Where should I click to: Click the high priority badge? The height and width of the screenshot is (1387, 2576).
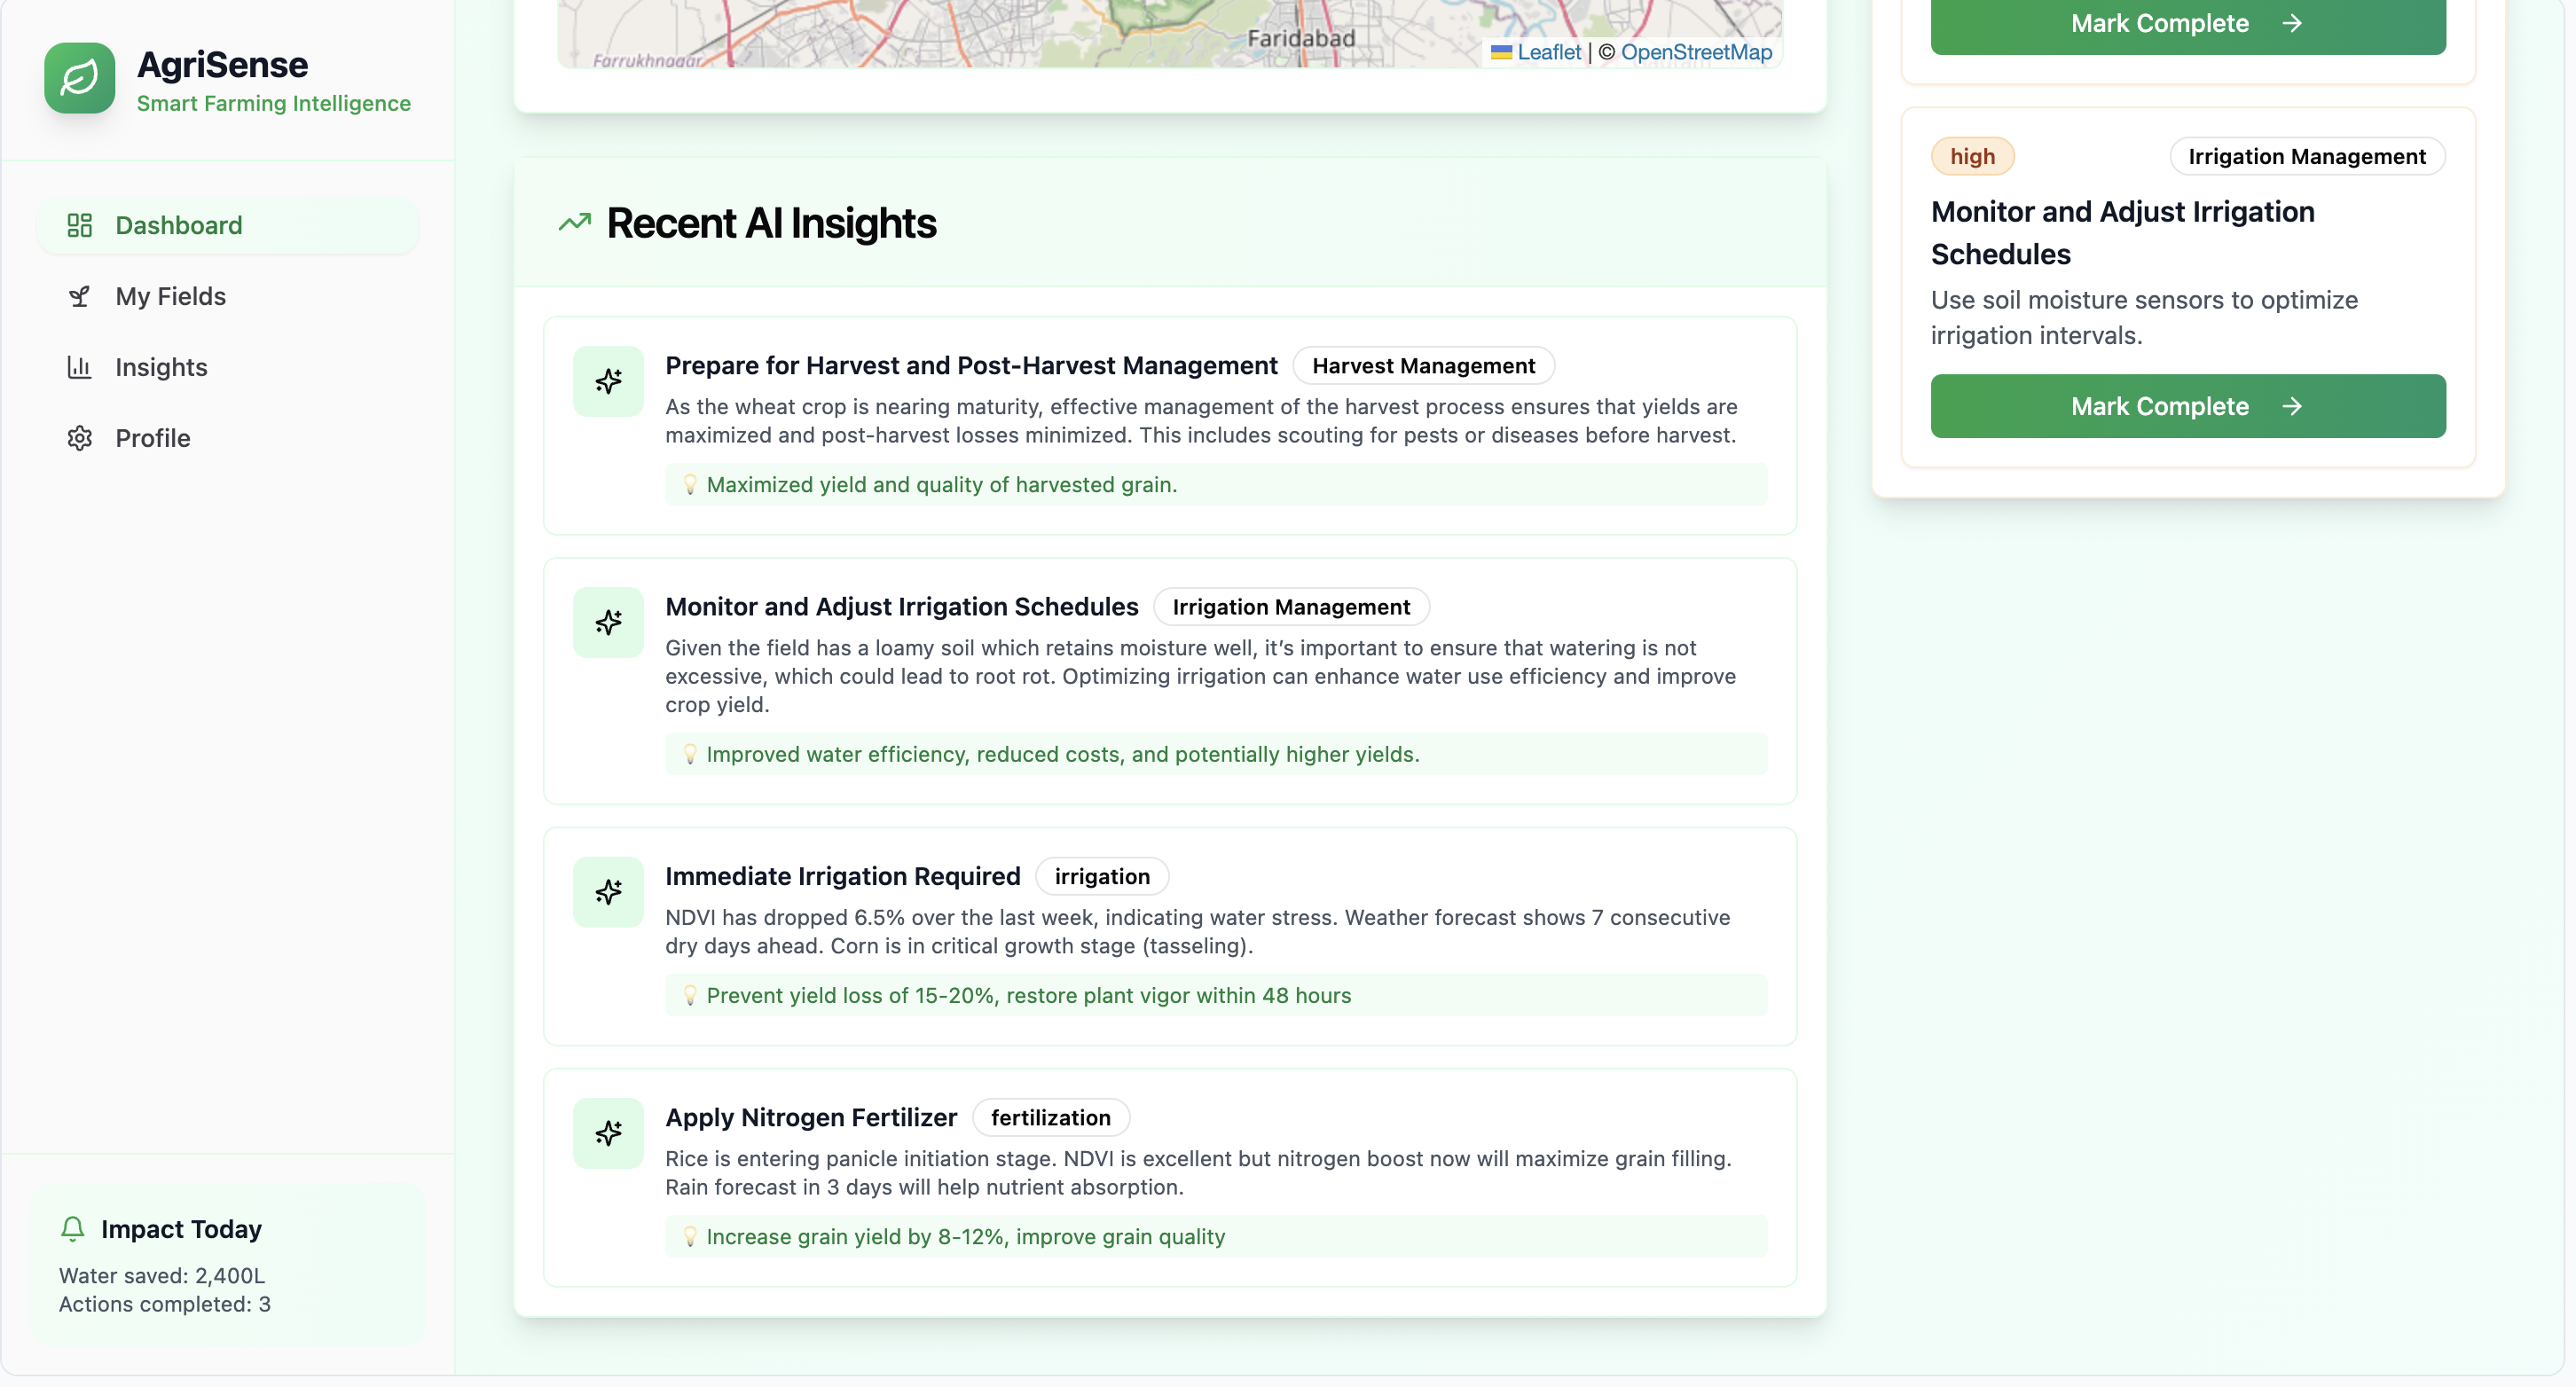coord(1971,156)
